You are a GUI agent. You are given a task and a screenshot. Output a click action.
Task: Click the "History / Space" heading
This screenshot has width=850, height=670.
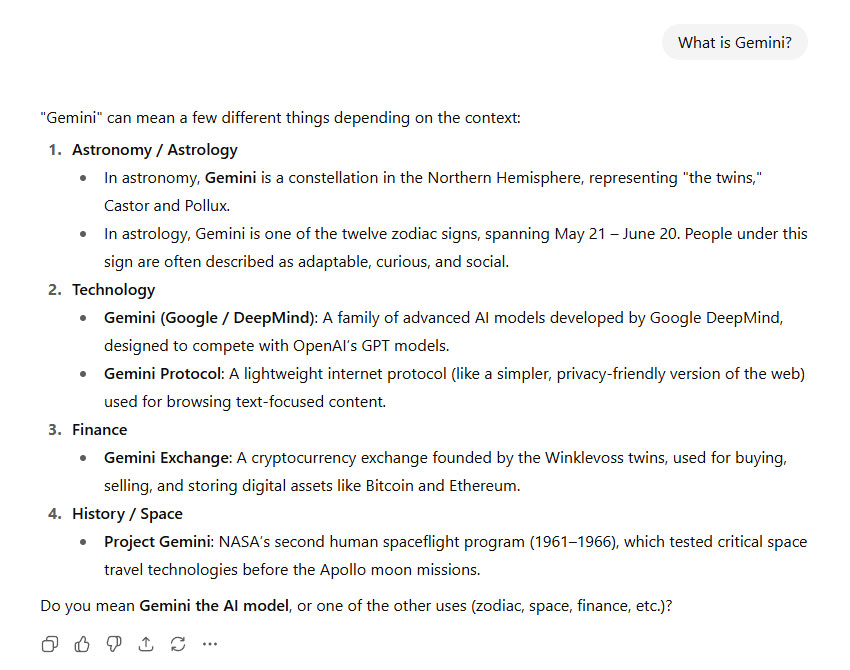click(127, 514)
